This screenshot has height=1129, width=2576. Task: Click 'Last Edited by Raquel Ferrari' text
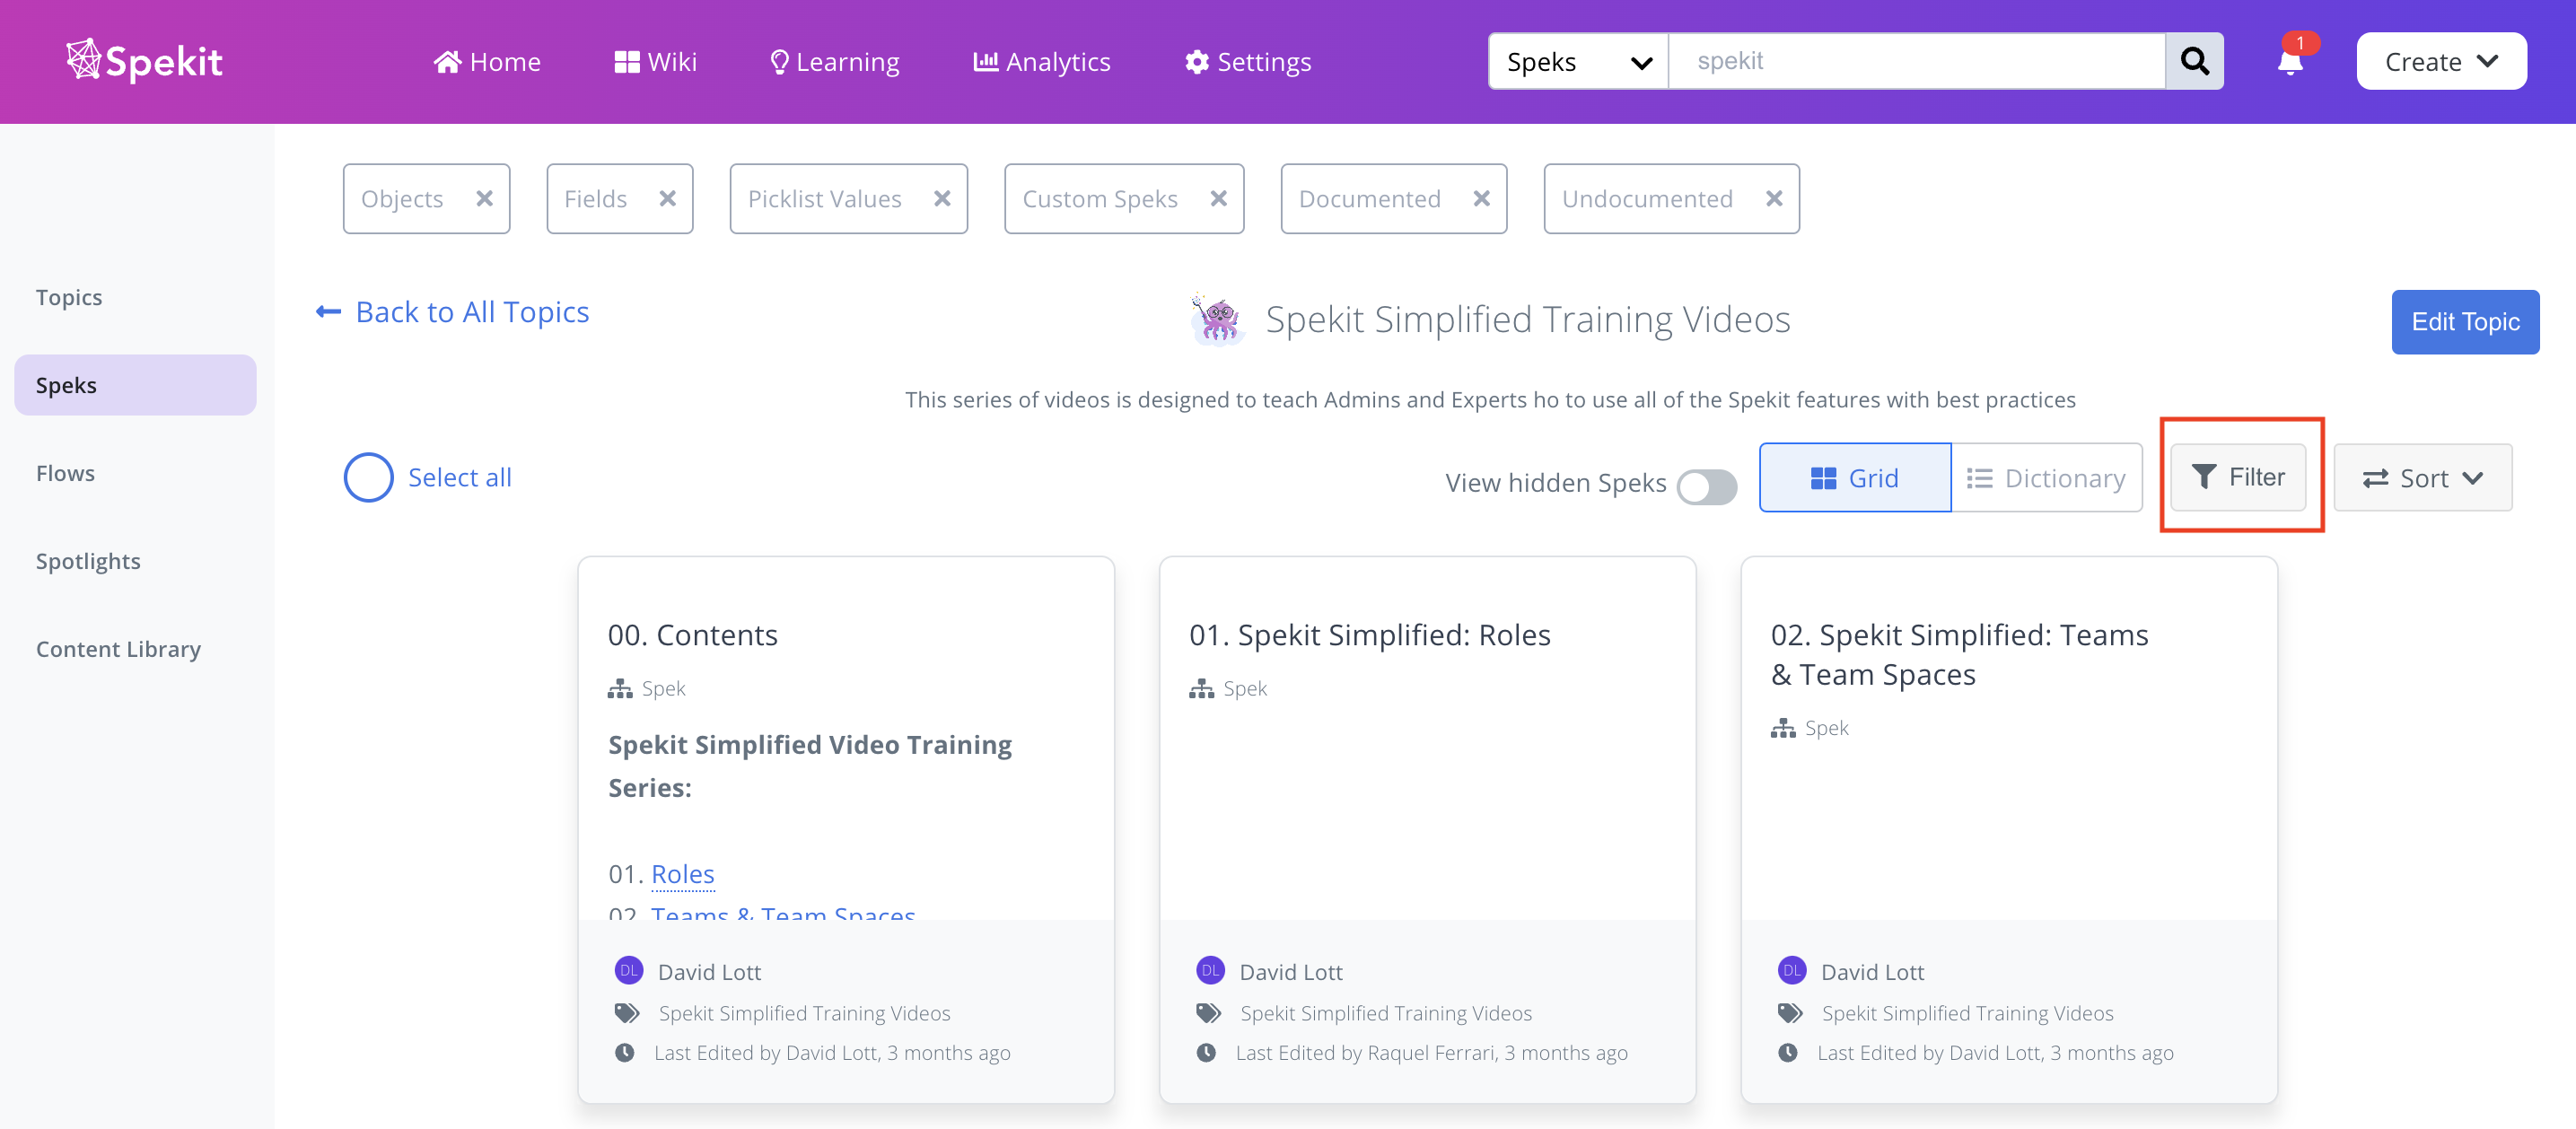pos(1431,1052)
